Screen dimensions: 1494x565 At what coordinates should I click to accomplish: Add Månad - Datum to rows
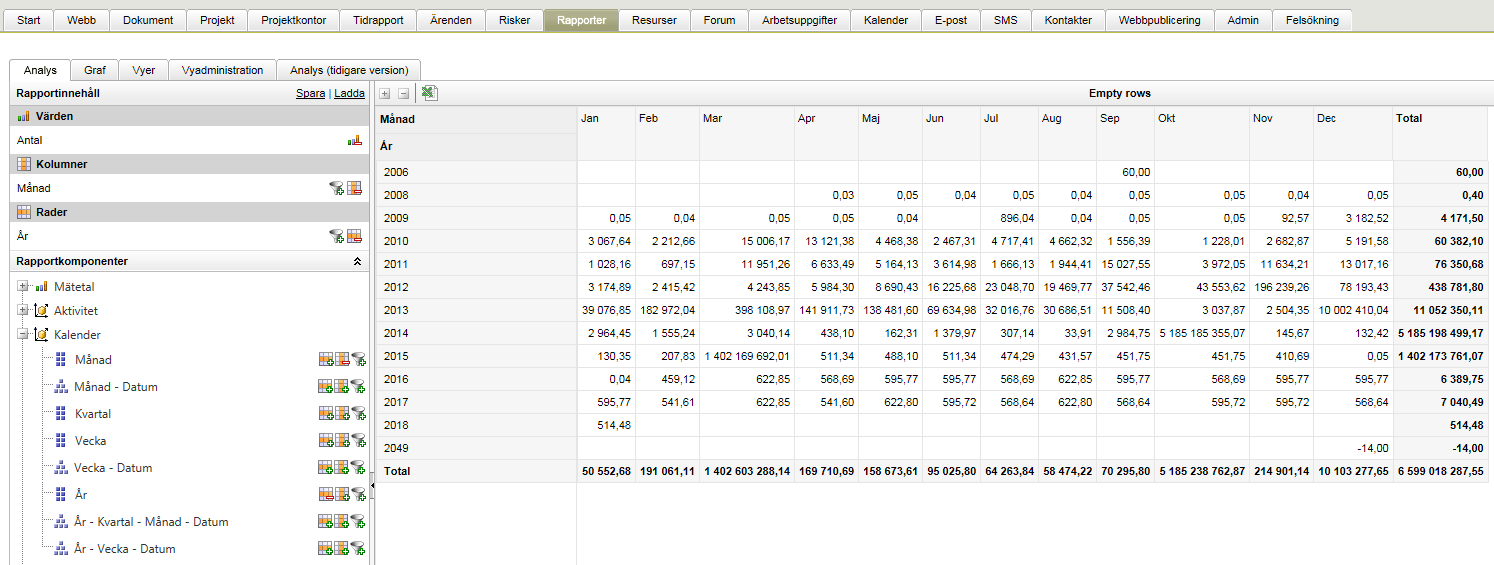point(326,386)
